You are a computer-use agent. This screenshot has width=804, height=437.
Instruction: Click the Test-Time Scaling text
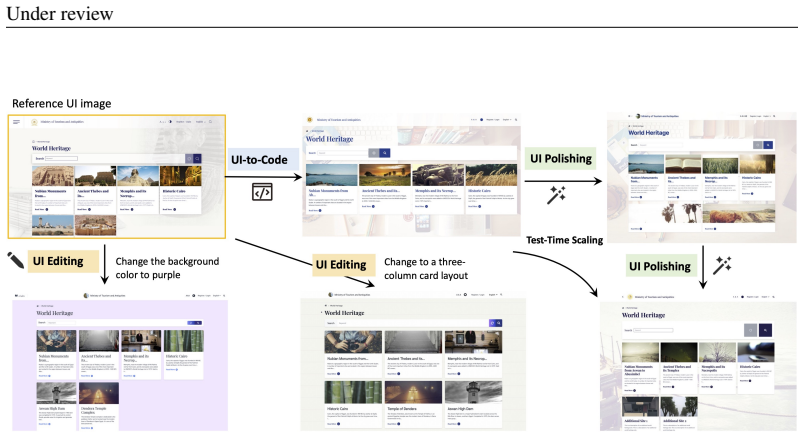click(565, 240)
